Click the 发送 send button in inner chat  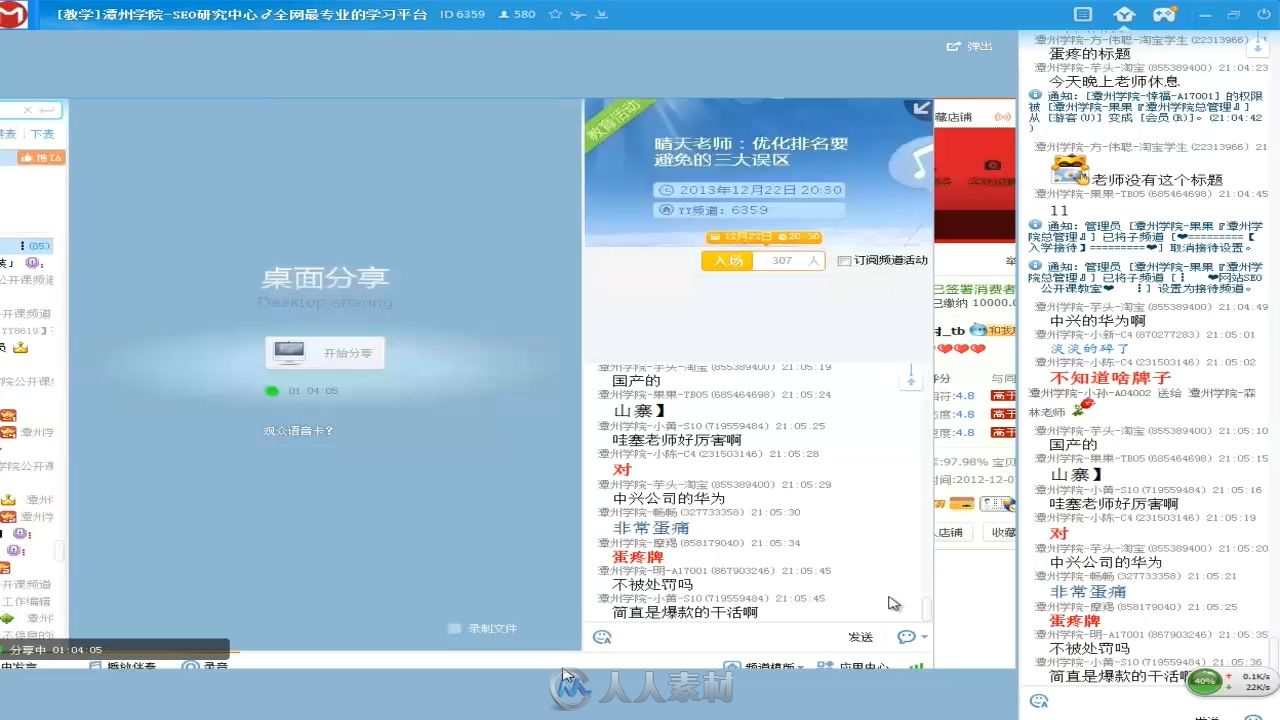861,637
